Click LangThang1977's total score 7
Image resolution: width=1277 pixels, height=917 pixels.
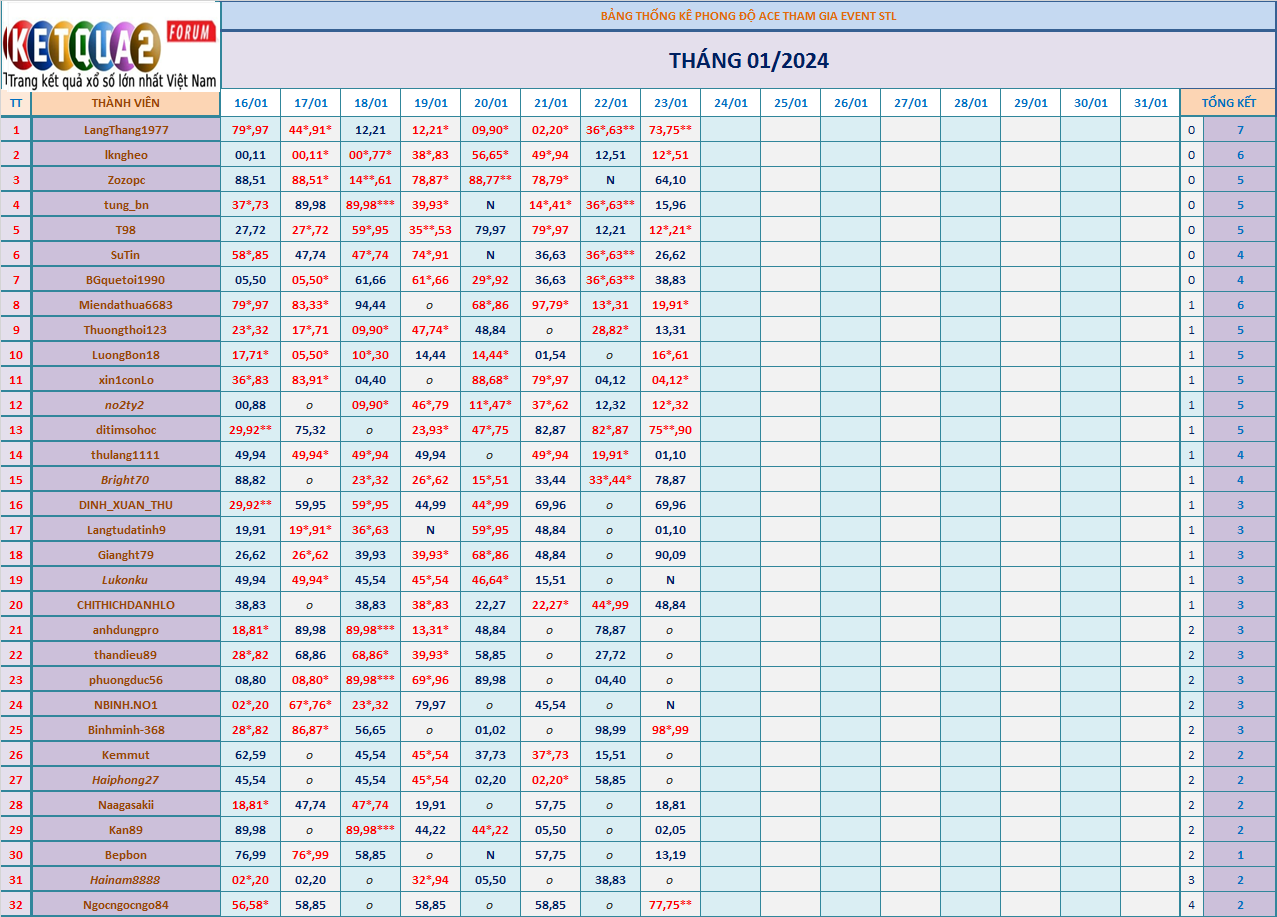[x=1240, y=130]
